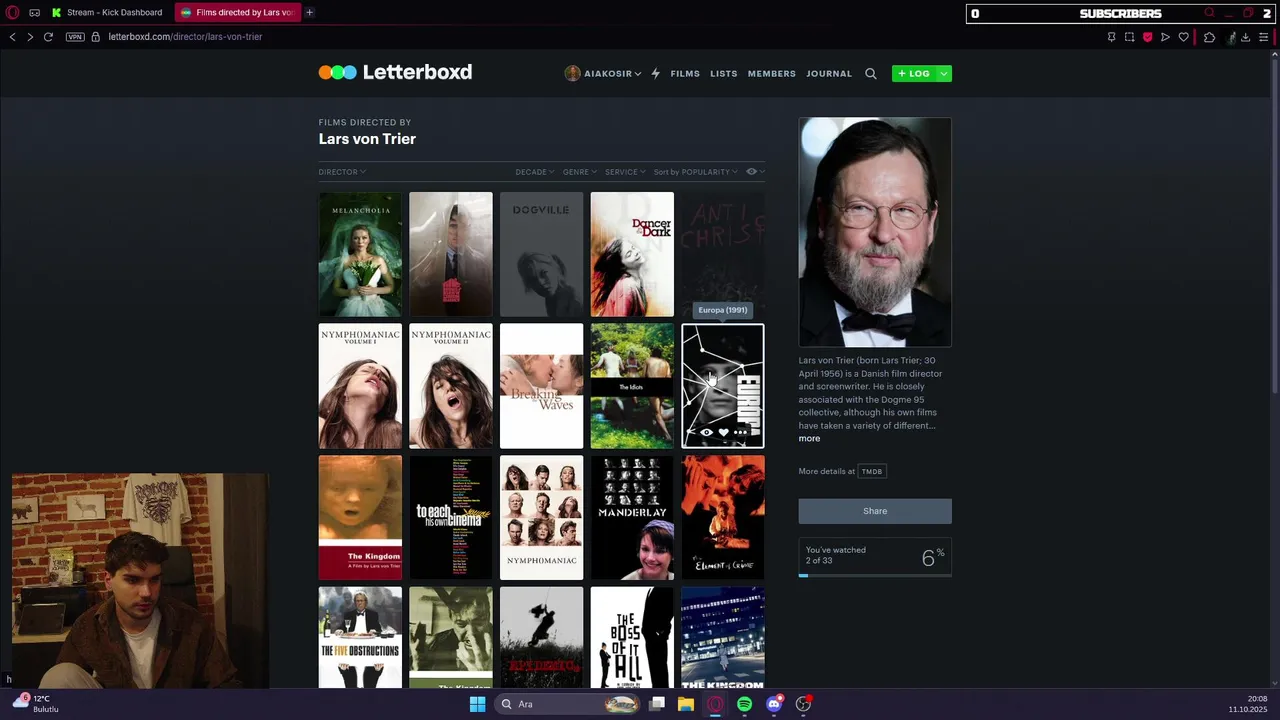Click the taskbar Ara search box
This screenshot has height=720, width=1280.
click(x=568, y=704)
